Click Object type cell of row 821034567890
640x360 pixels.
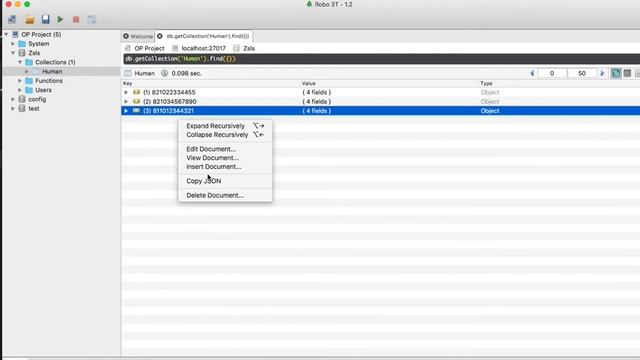490,102
